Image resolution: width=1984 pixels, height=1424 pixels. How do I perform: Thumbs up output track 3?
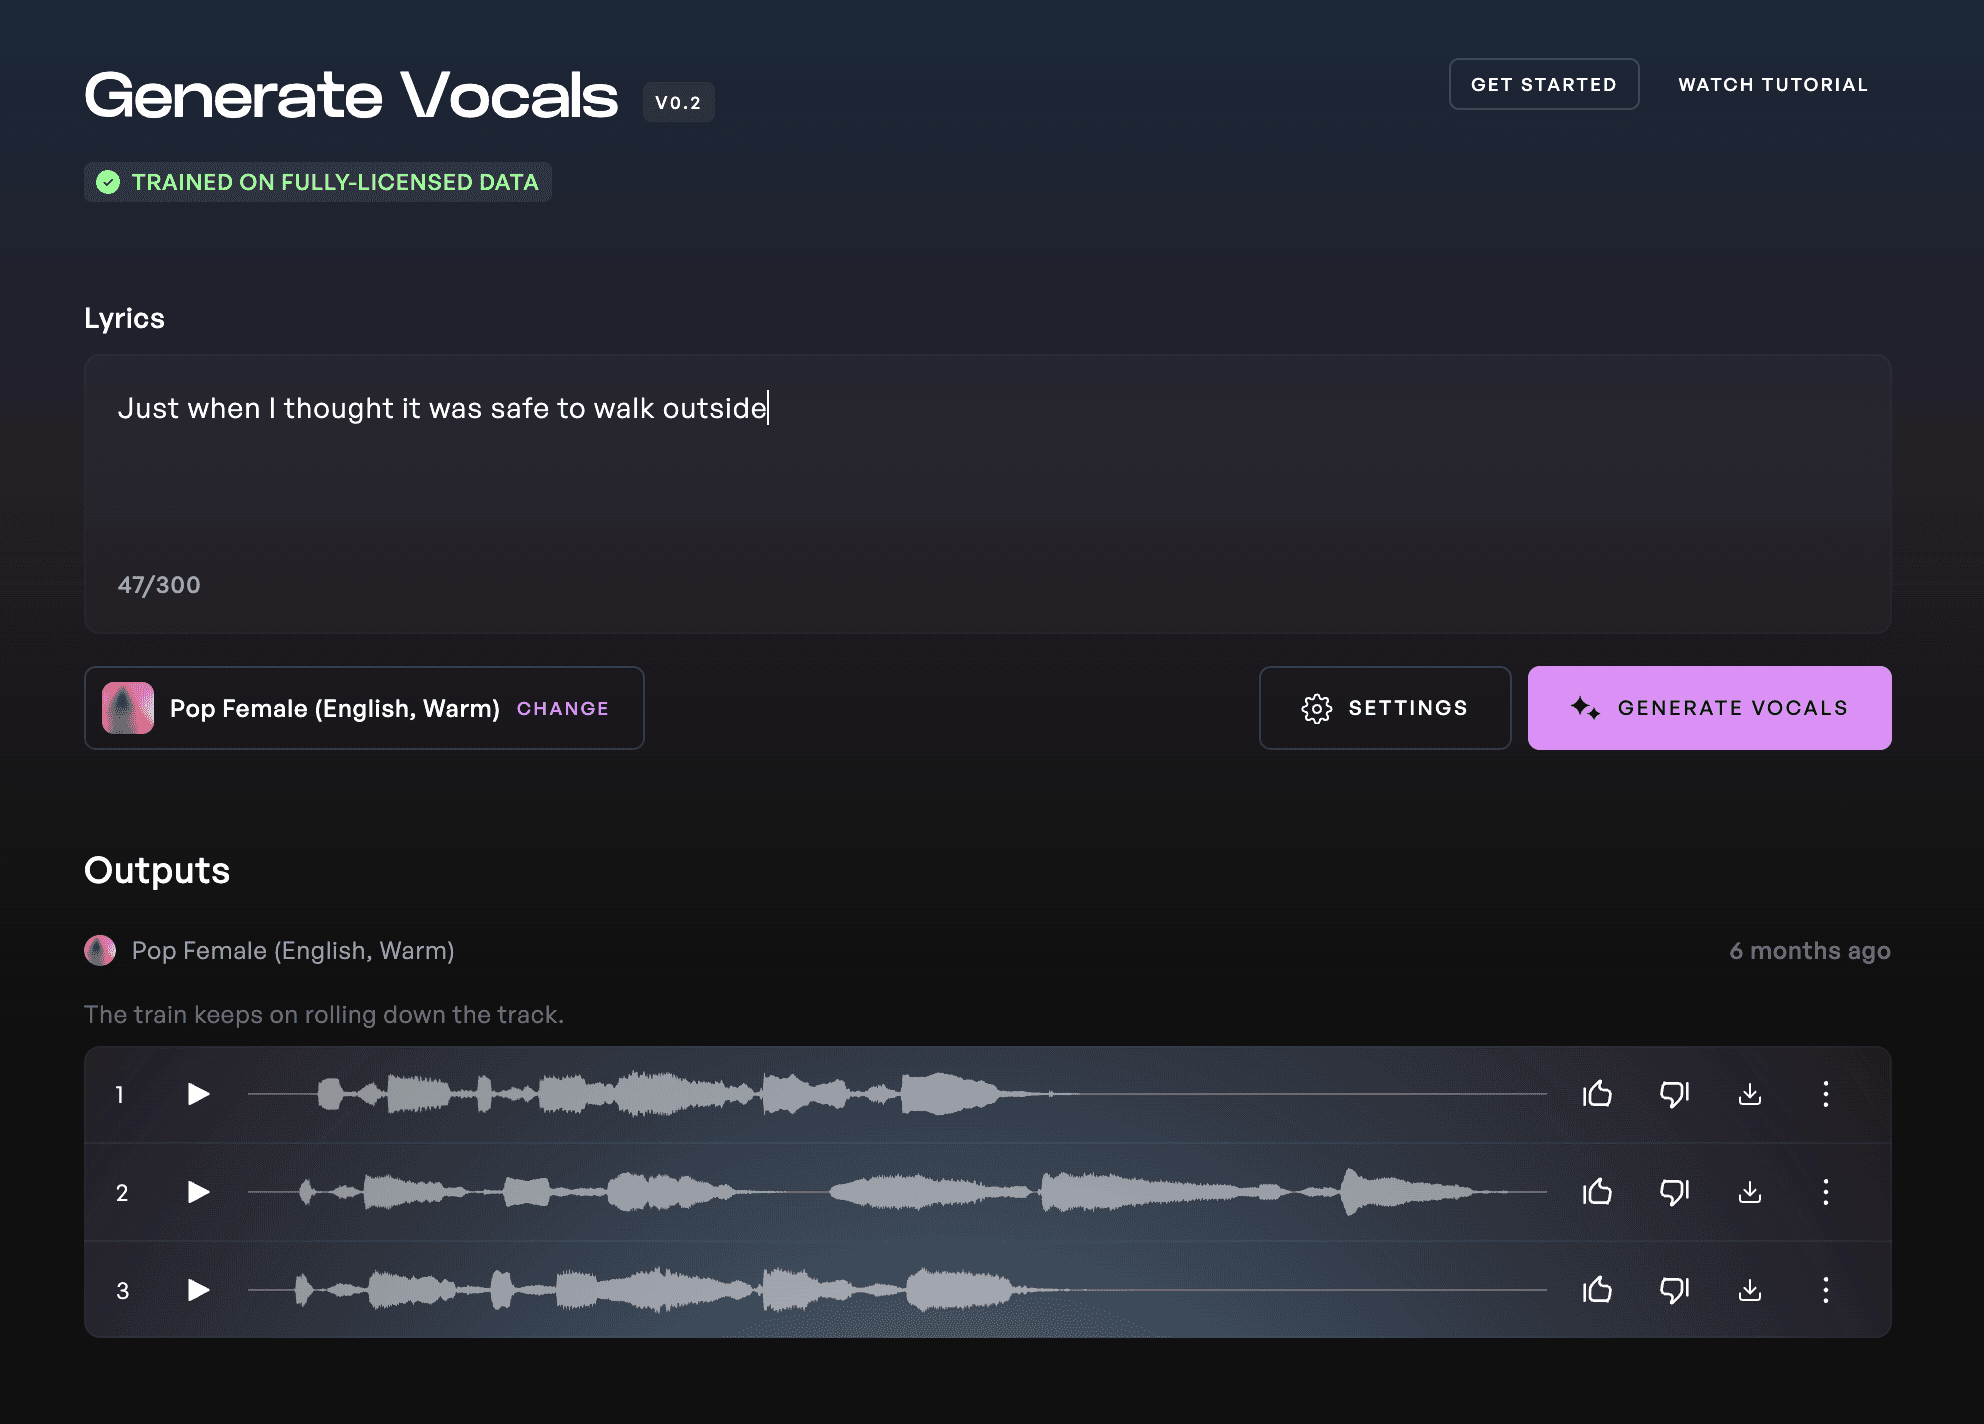click(x=1597, y=1290)
